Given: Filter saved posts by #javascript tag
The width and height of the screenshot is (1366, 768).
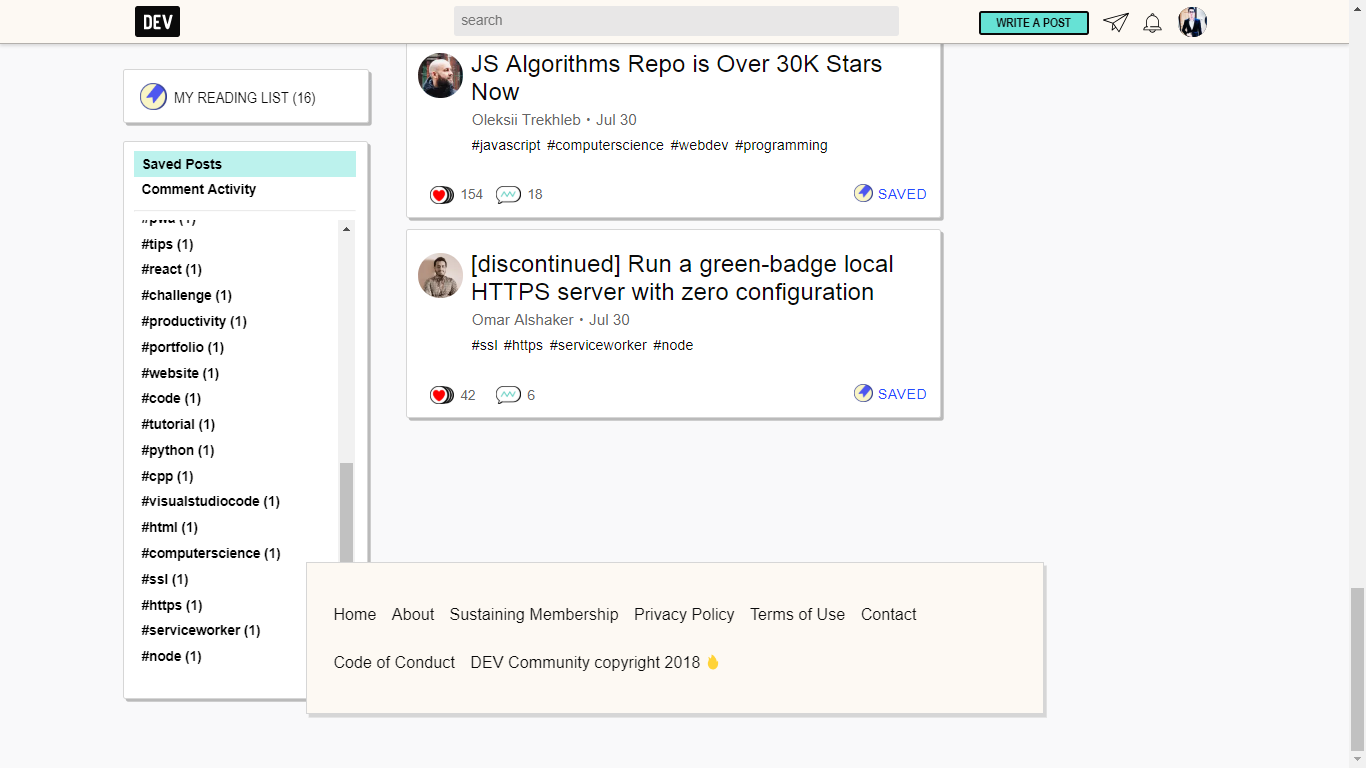Looking at the screenshot, I should click(x=506, y=145).
